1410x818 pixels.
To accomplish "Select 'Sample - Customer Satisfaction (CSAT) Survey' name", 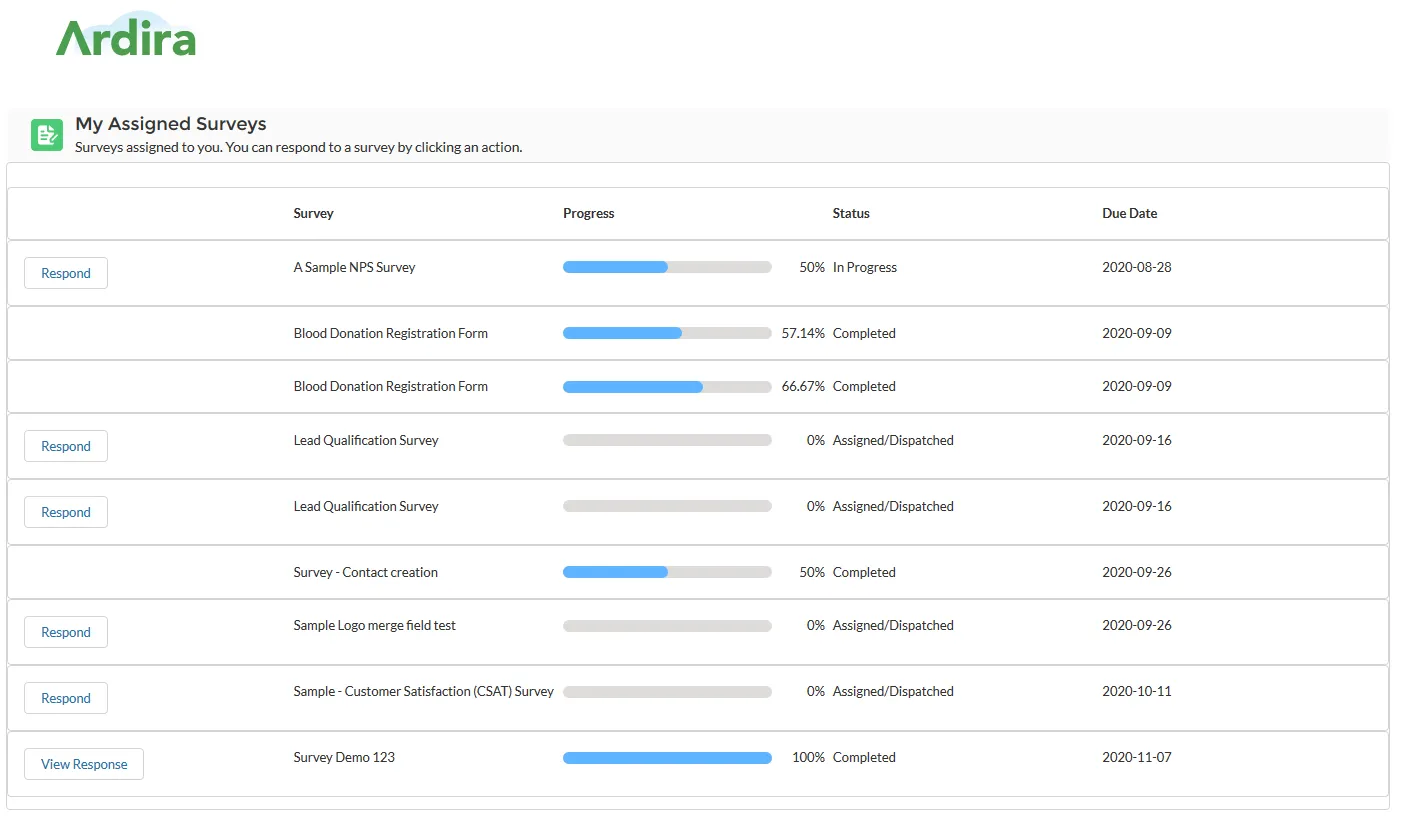I will 424,691.
